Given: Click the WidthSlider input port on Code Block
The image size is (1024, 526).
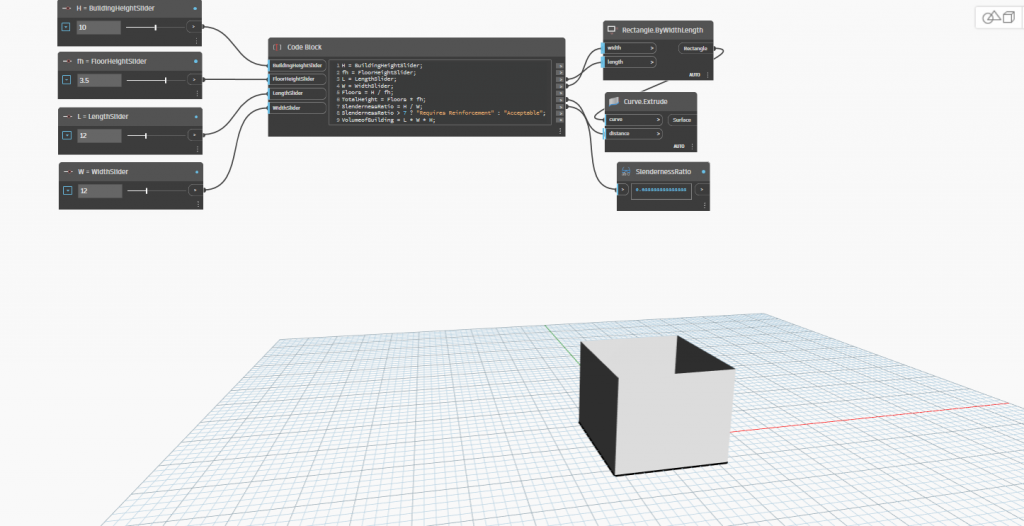Looking at the screenshot, I should [297, 108].
